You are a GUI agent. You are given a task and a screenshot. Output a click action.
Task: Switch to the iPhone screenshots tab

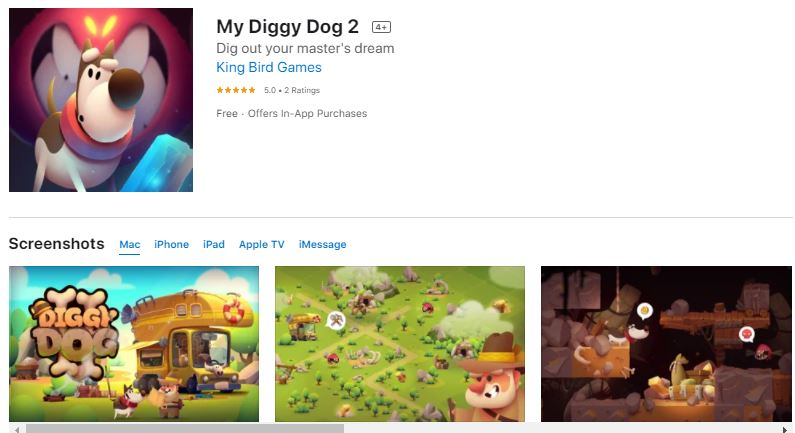pos(171,244)
